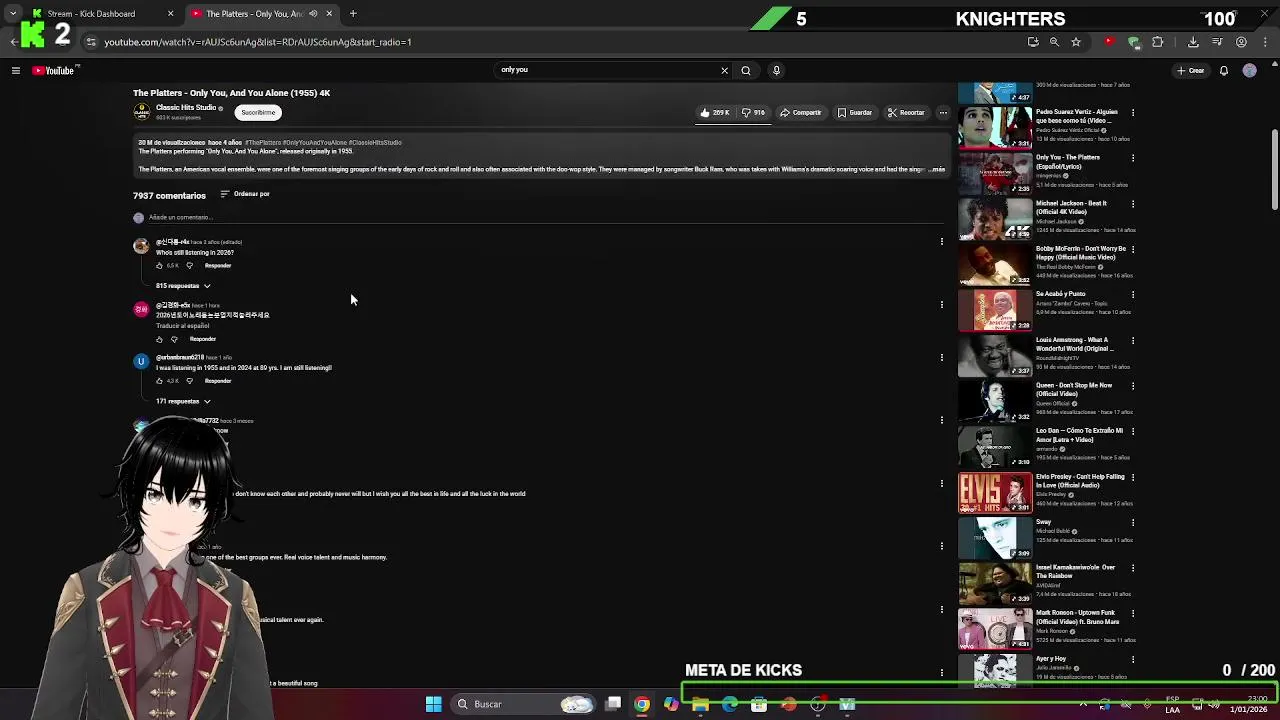Open Bobby McFerrin - Don't Worry Be Happy
The width and height of the screenshot is (1280, 720).
click(995, 265)
